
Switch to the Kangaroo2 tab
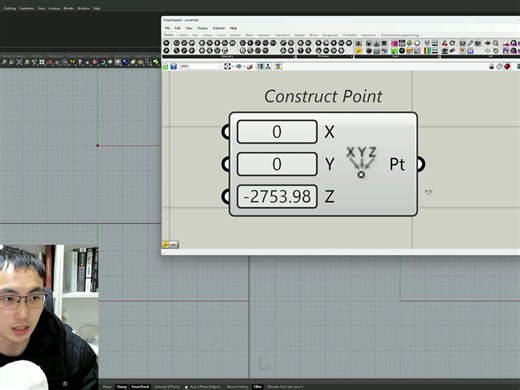[x=330, y=35]
